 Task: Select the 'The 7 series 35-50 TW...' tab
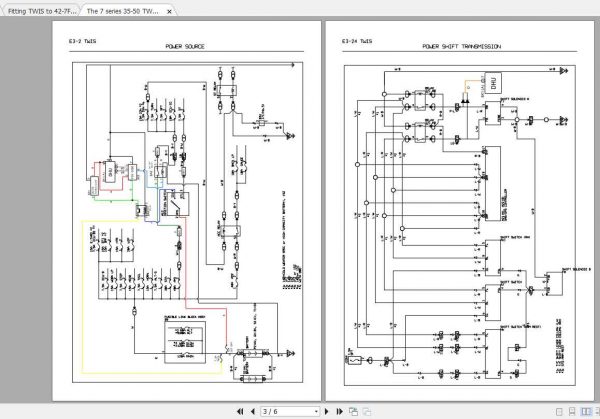pos(122,11)
